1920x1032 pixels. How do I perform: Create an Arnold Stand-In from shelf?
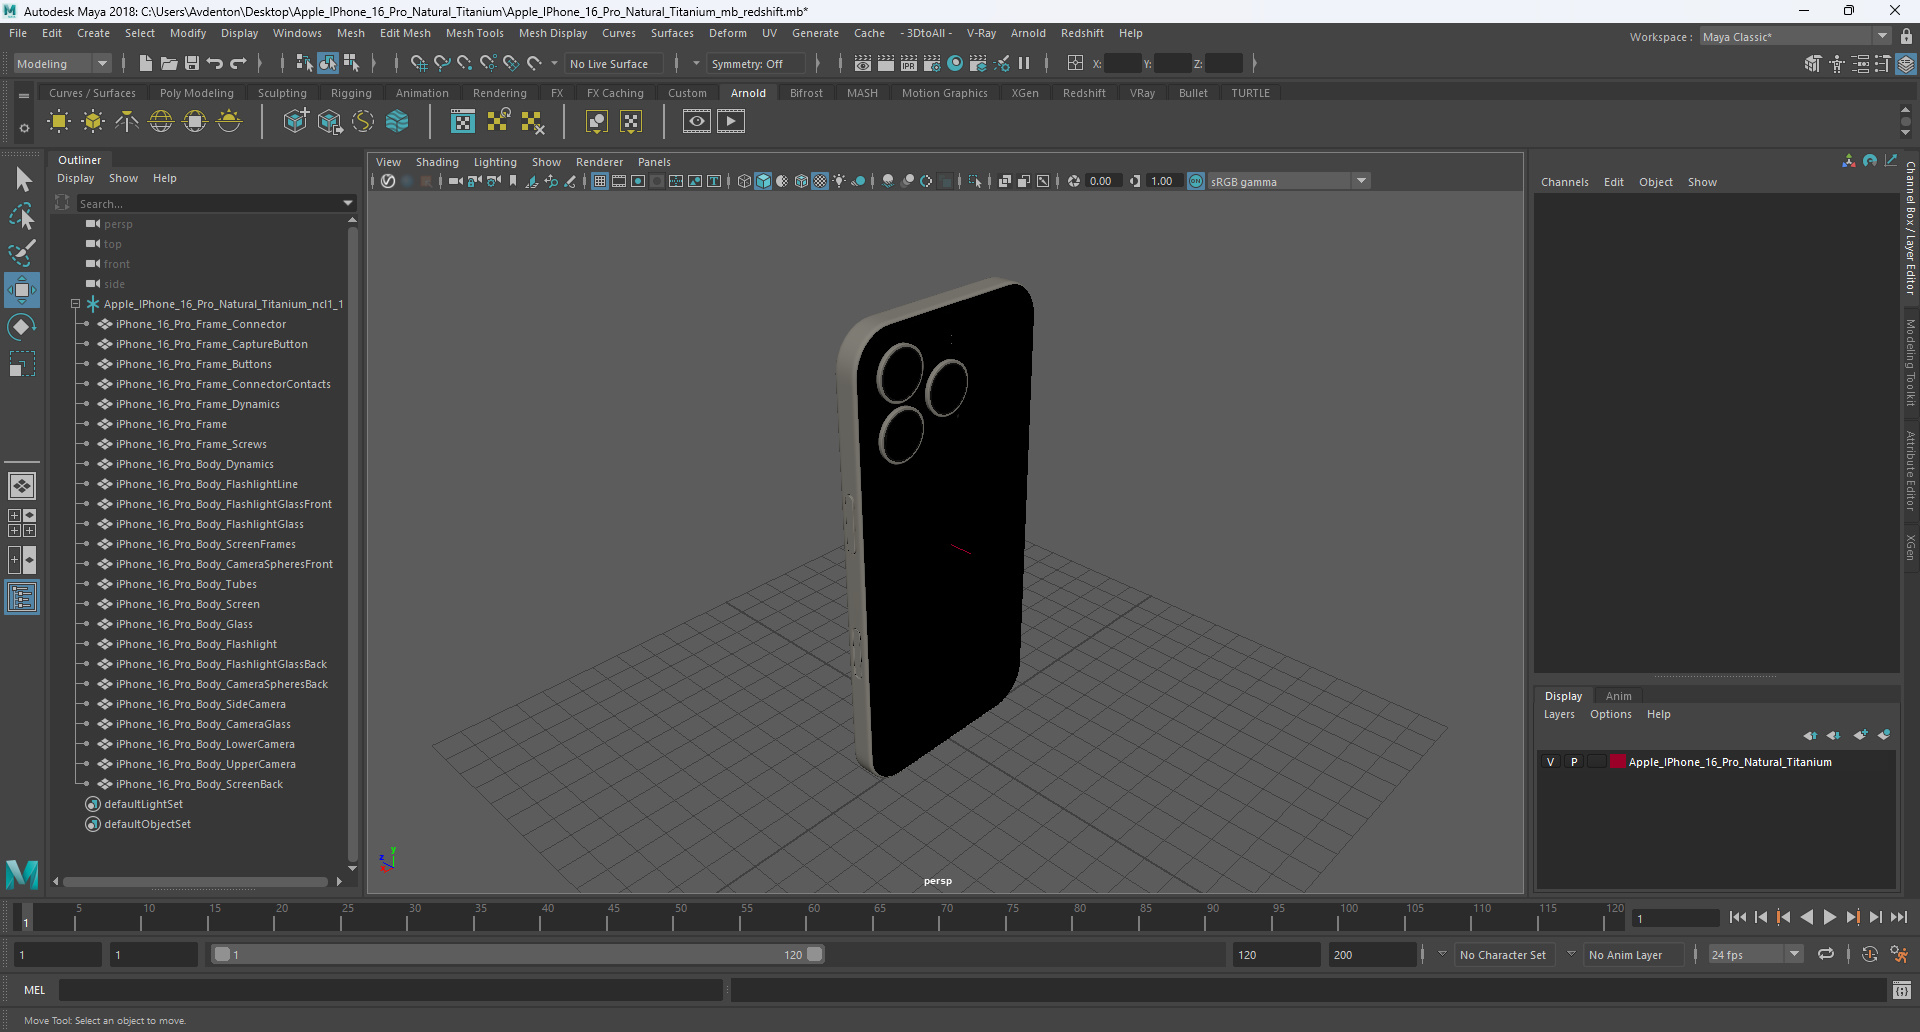(x=296, y=122)
